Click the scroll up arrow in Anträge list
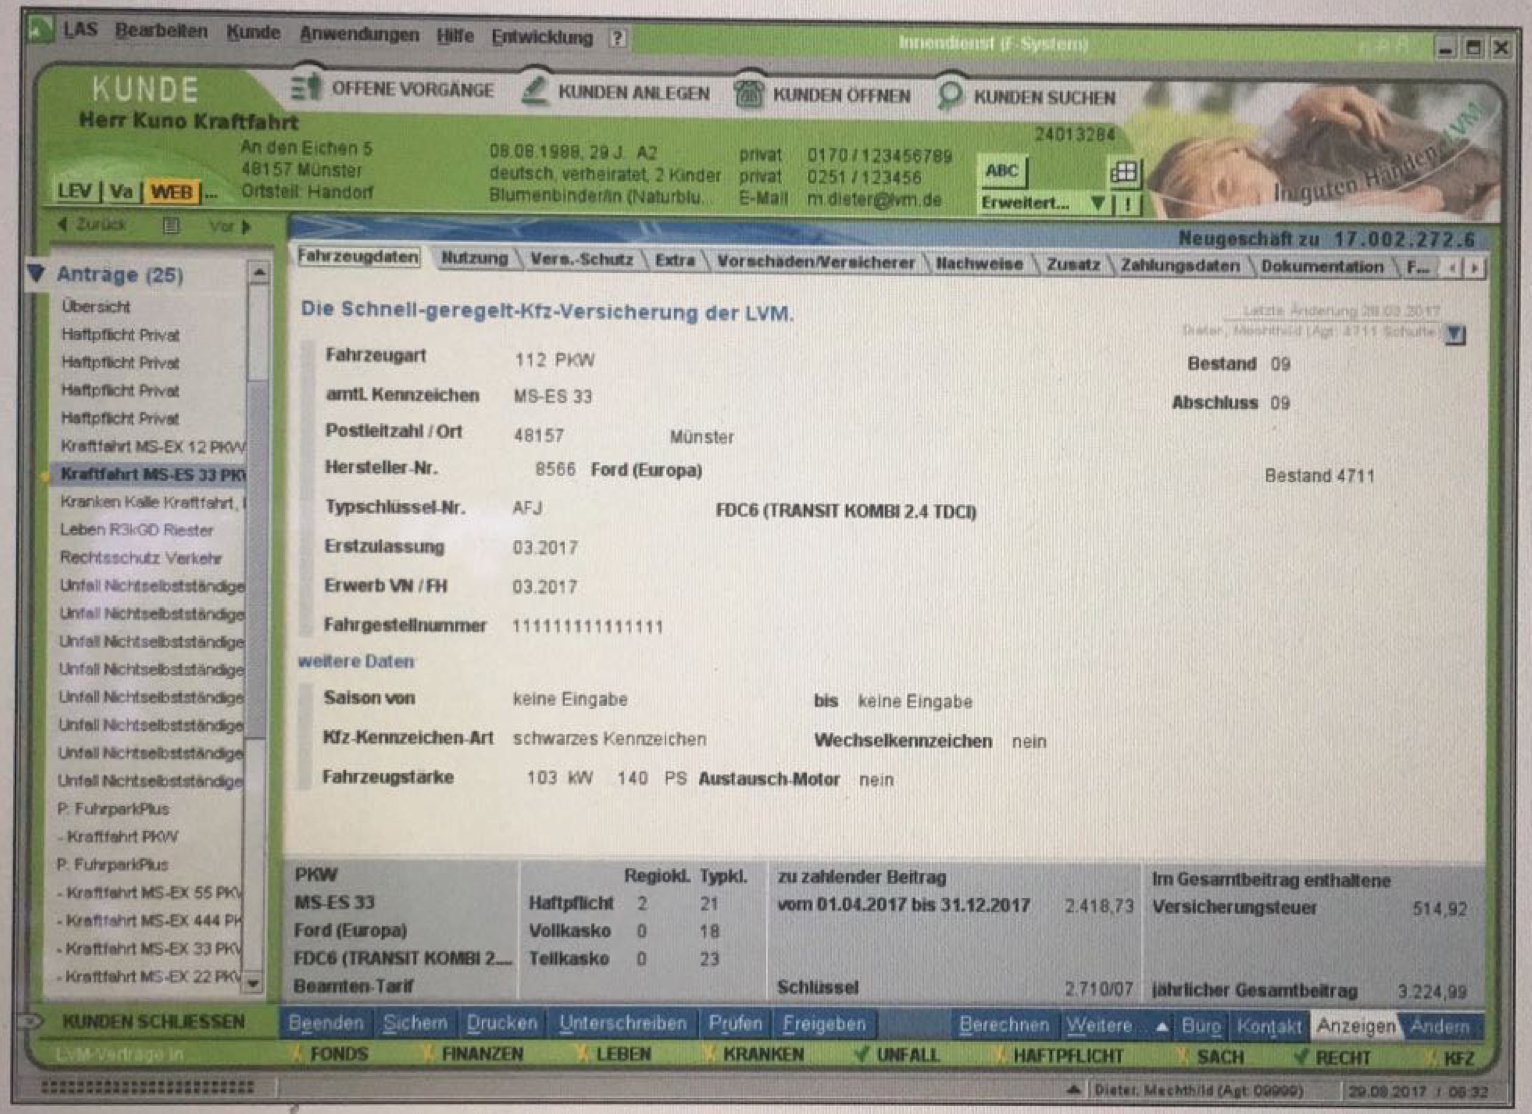 pyautogui.click(x=258, y=271)
